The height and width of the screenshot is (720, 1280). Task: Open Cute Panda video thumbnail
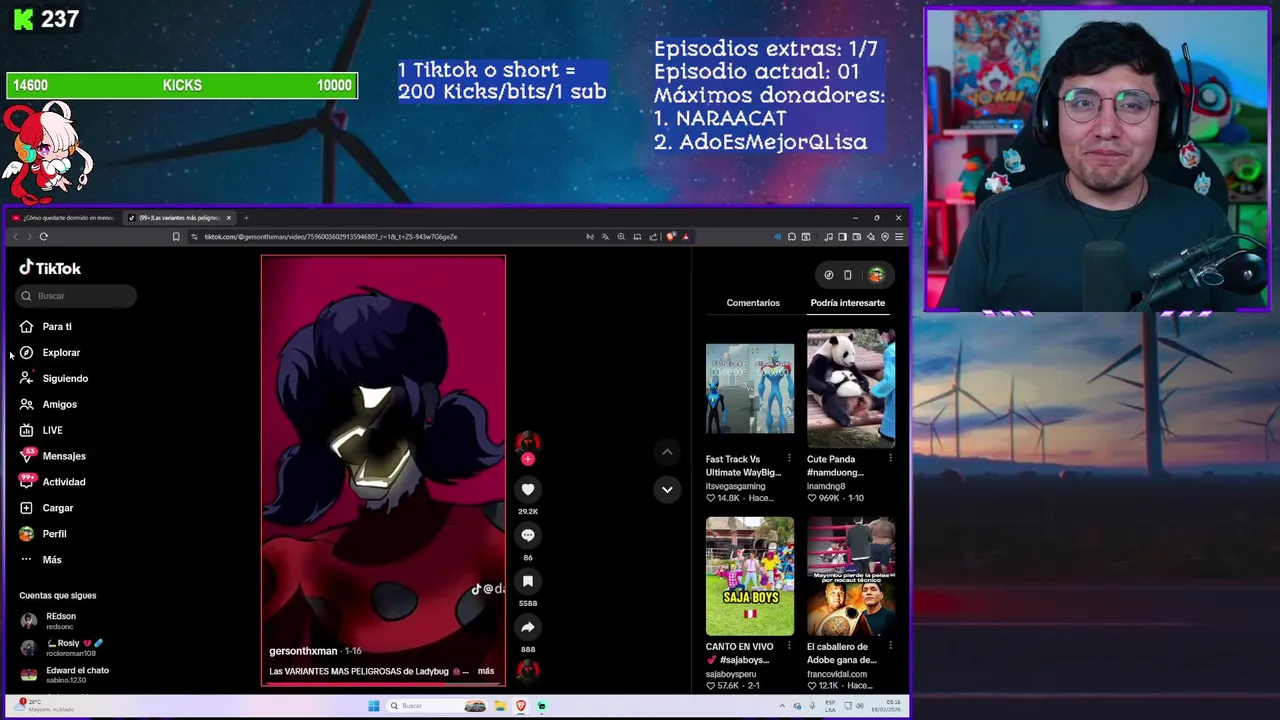coord(851,388)
